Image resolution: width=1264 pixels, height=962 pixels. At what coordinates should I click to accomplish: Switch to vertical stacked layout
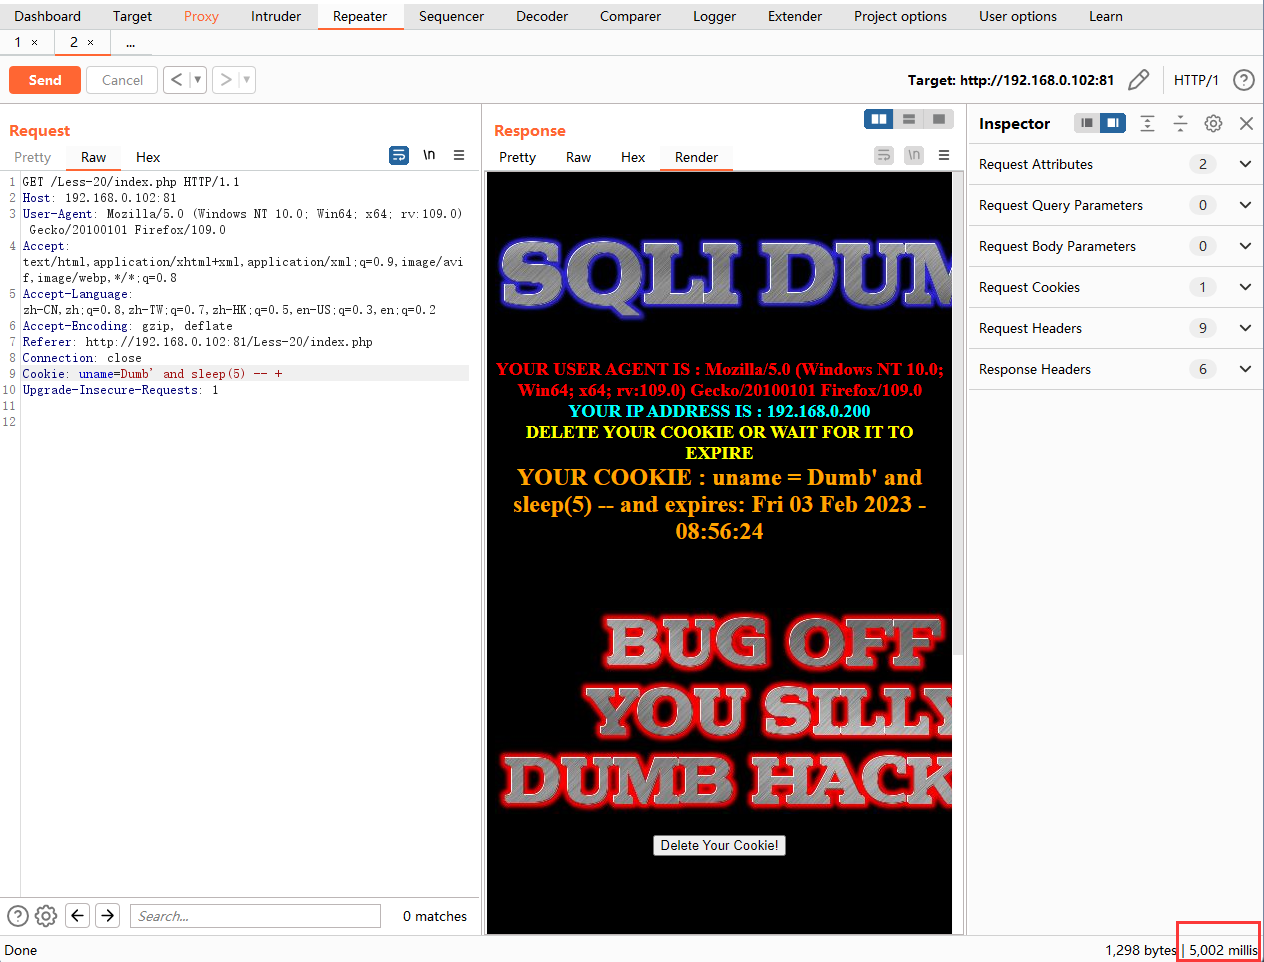click(909, 119)
